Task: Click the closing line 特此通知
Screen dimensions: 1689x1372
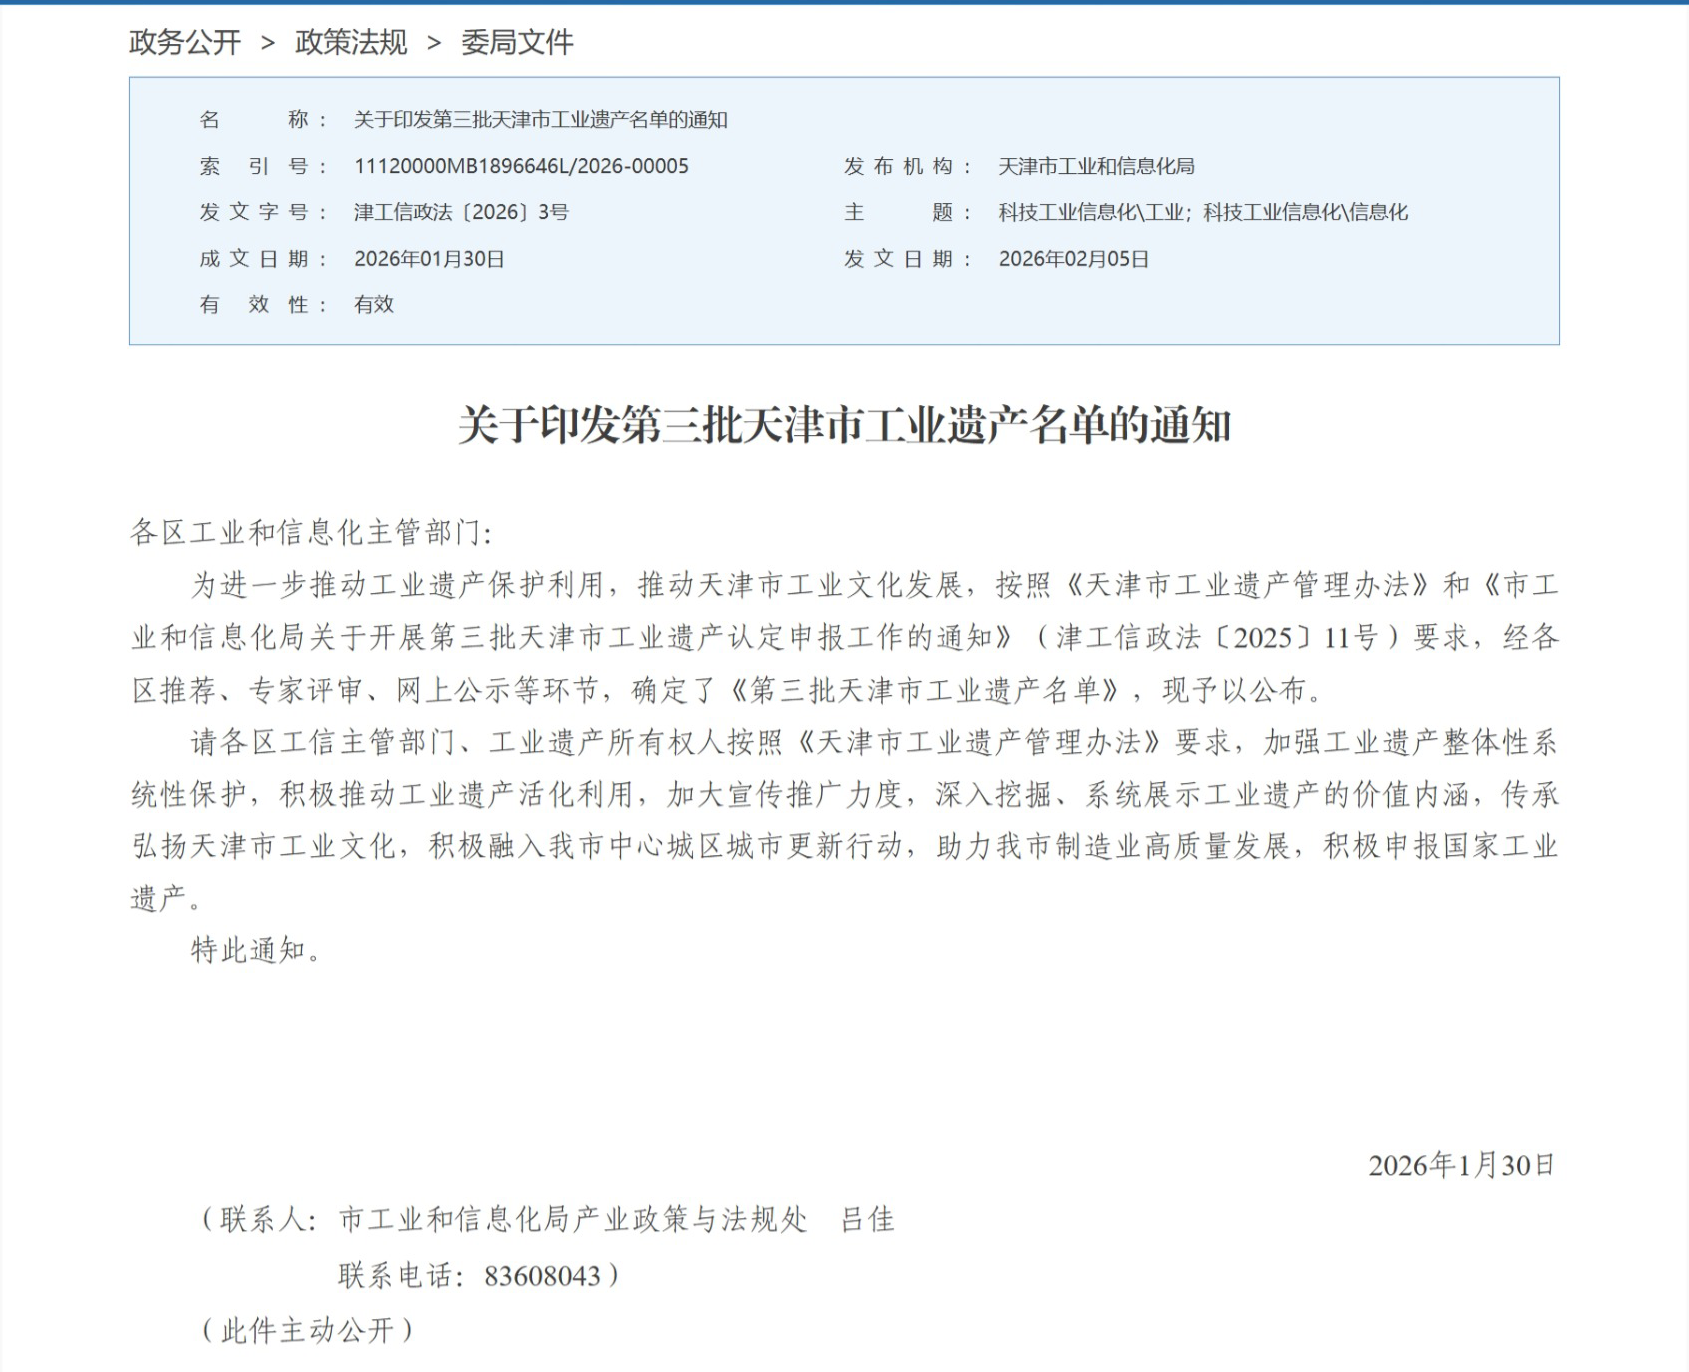Action: pyautogui.click(x=256, y=950)
